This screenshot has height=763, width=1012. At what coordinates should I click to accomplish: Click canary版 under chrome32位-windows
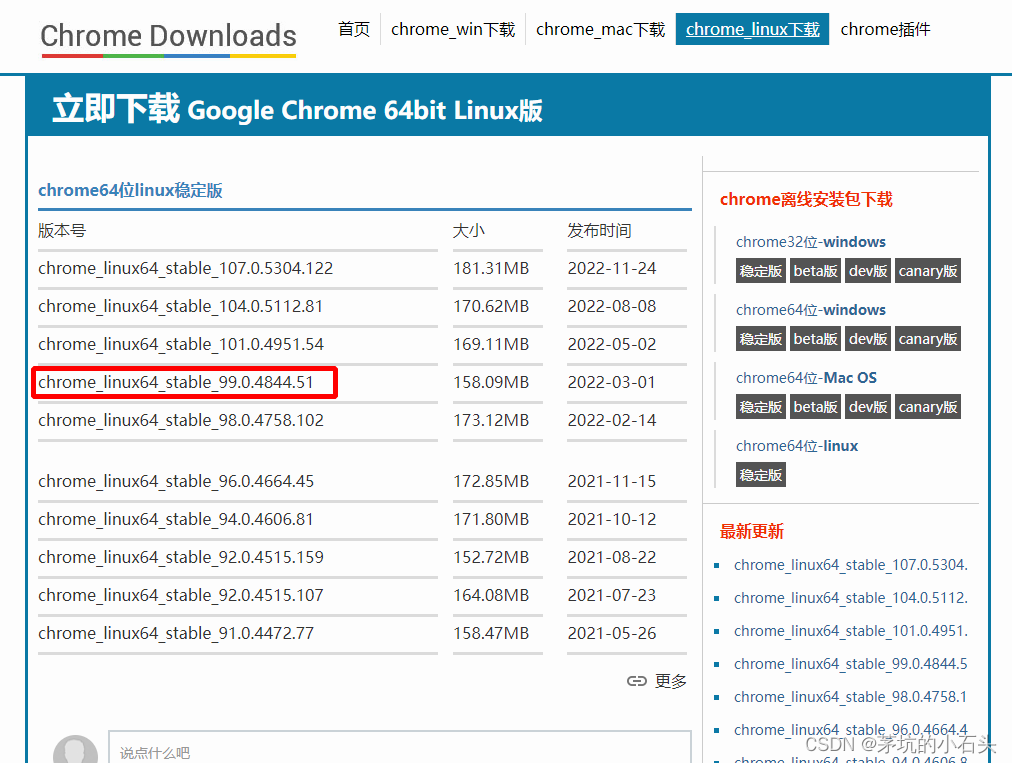tap(927, 270)
